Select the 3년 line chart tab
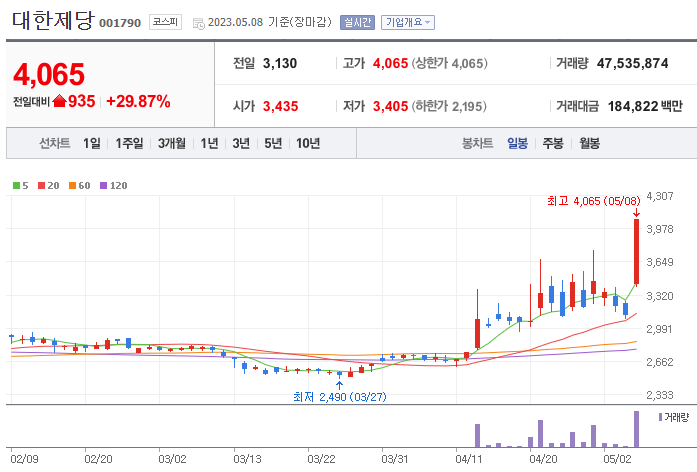 (241, 143)
